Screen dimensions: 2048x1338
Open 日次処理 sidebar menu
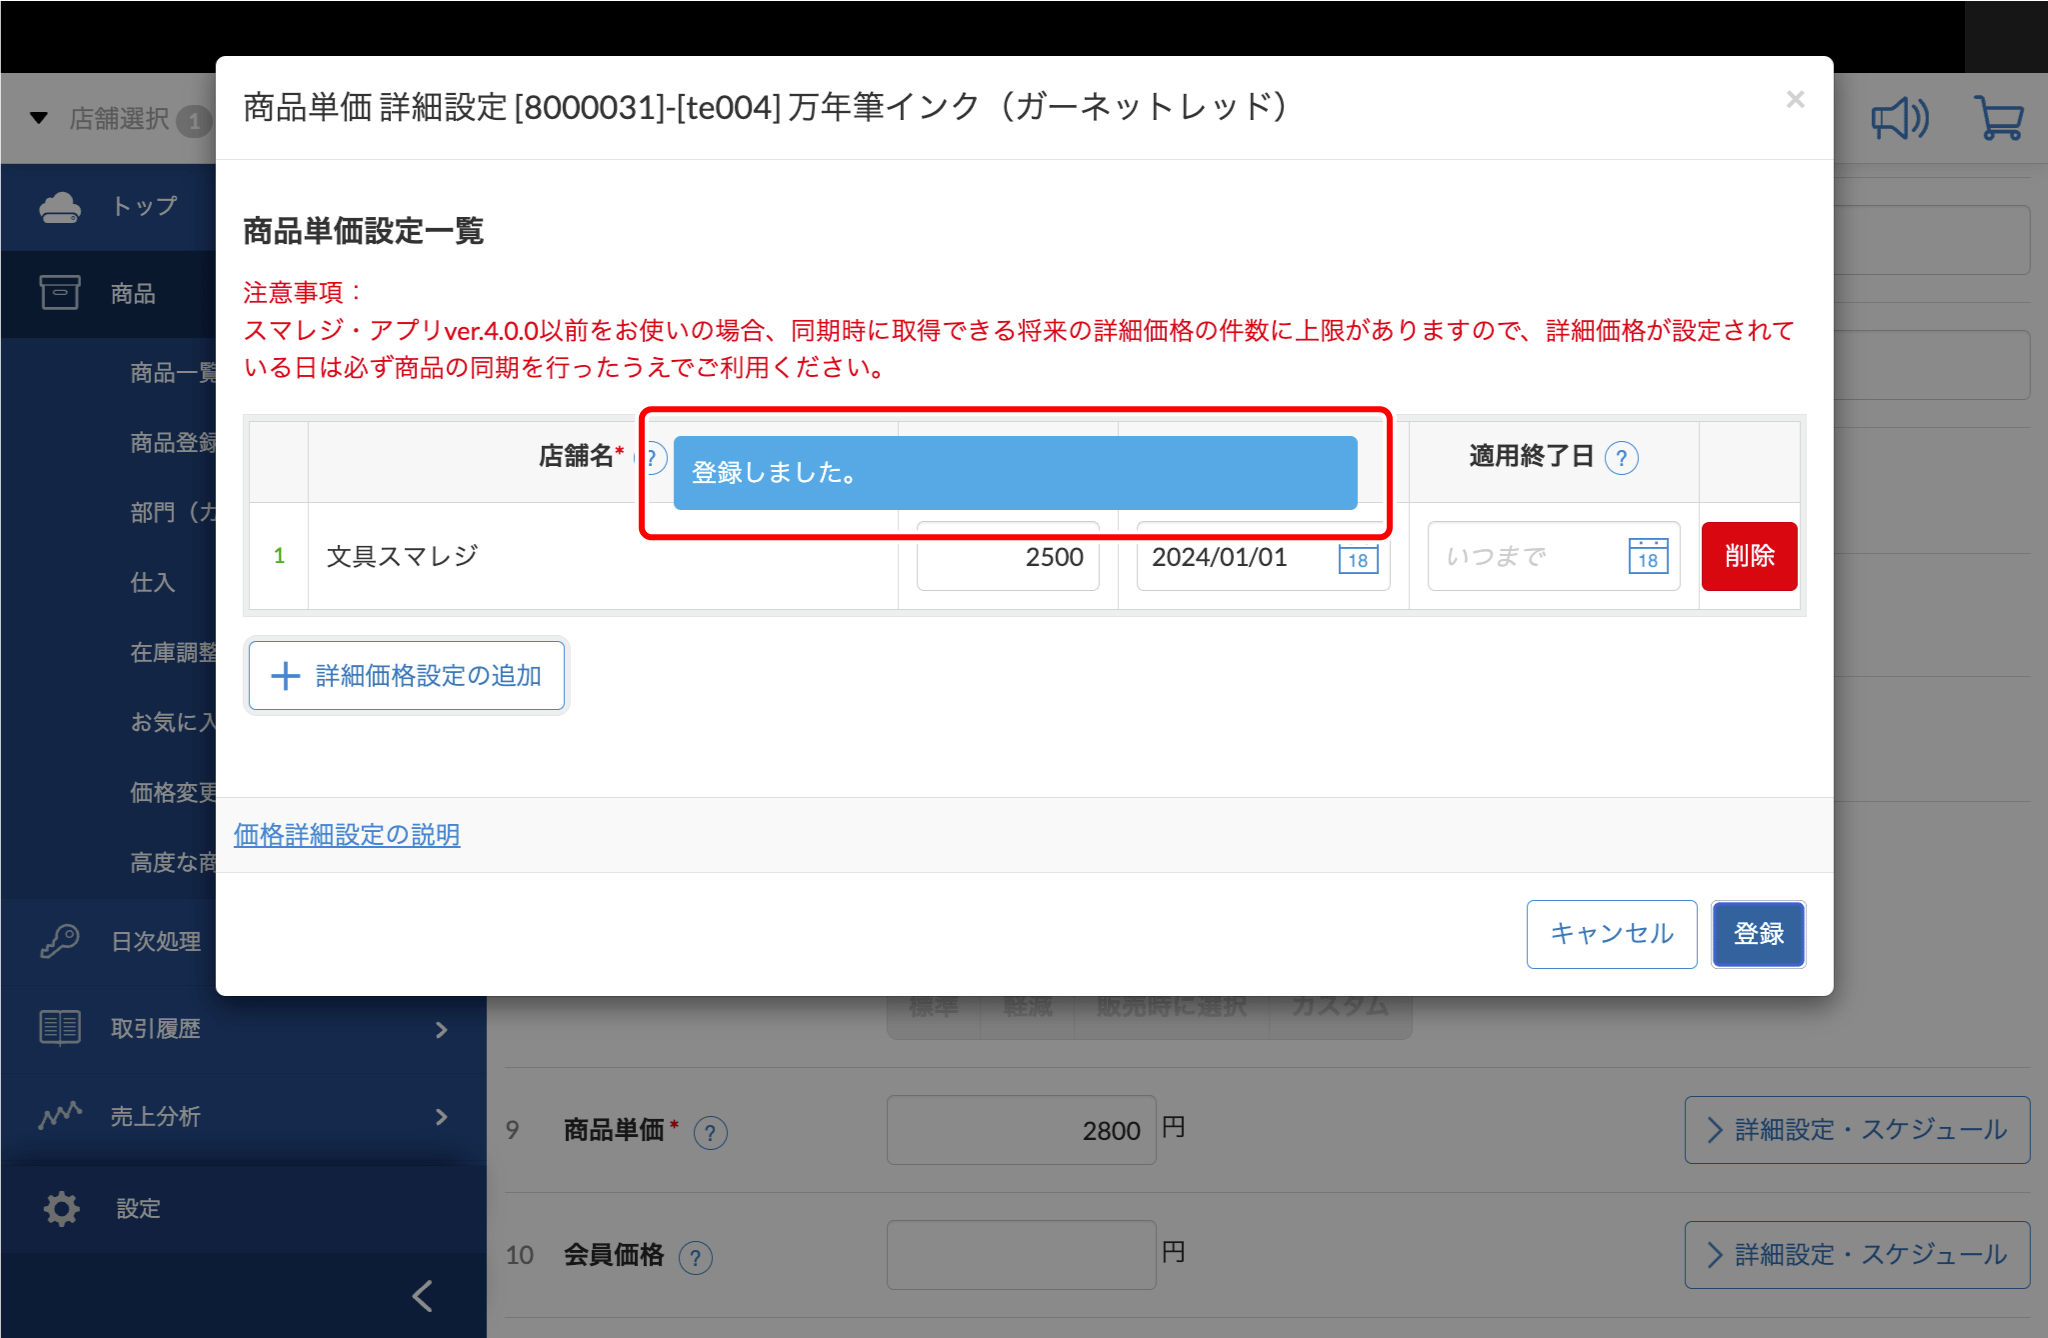(x=109, y=941)
